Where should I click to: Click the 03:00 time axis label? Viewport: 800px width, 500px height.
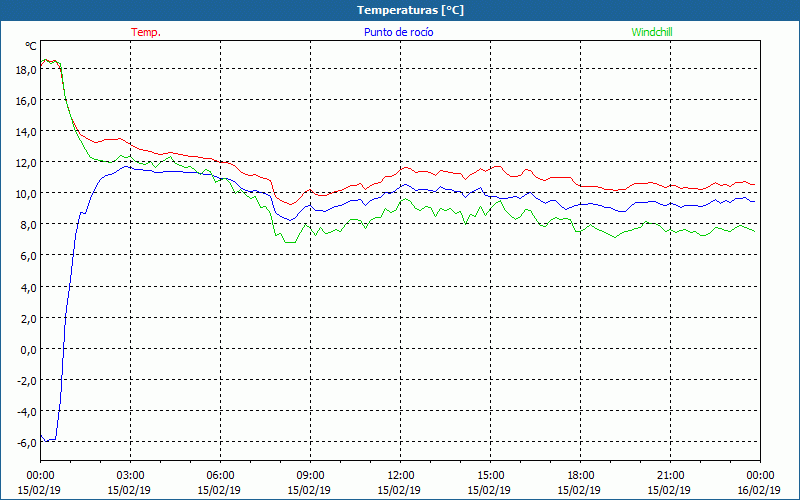point(130,476)
